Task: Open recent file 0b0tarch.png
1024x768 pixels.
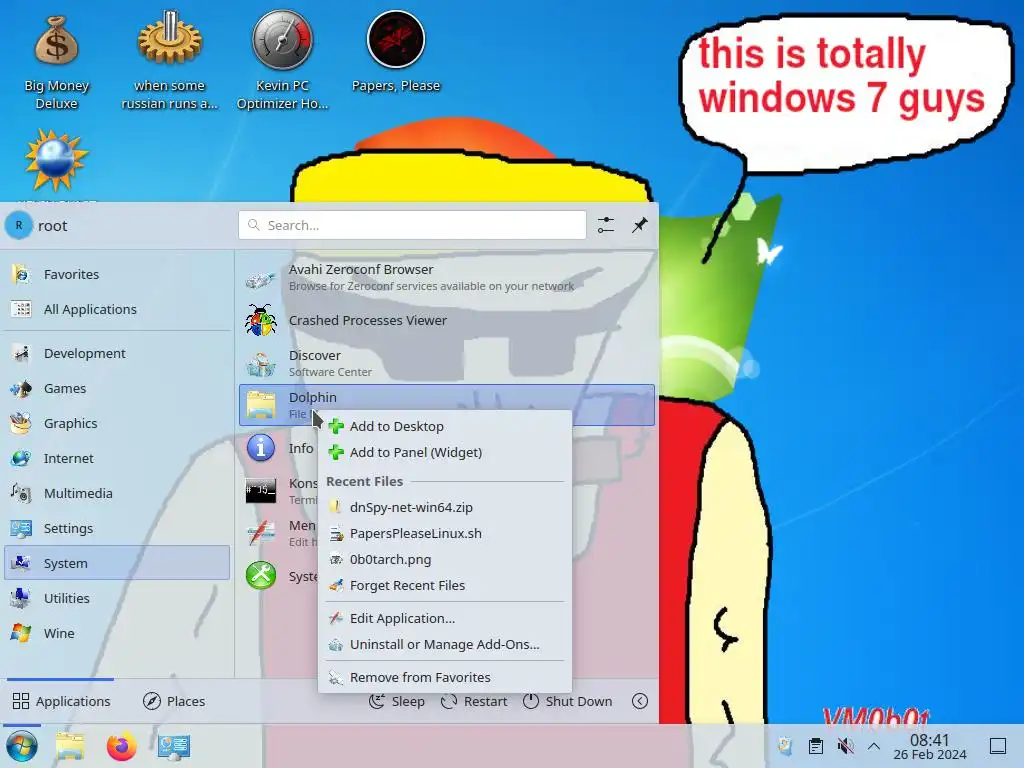Action: [445, 560]
